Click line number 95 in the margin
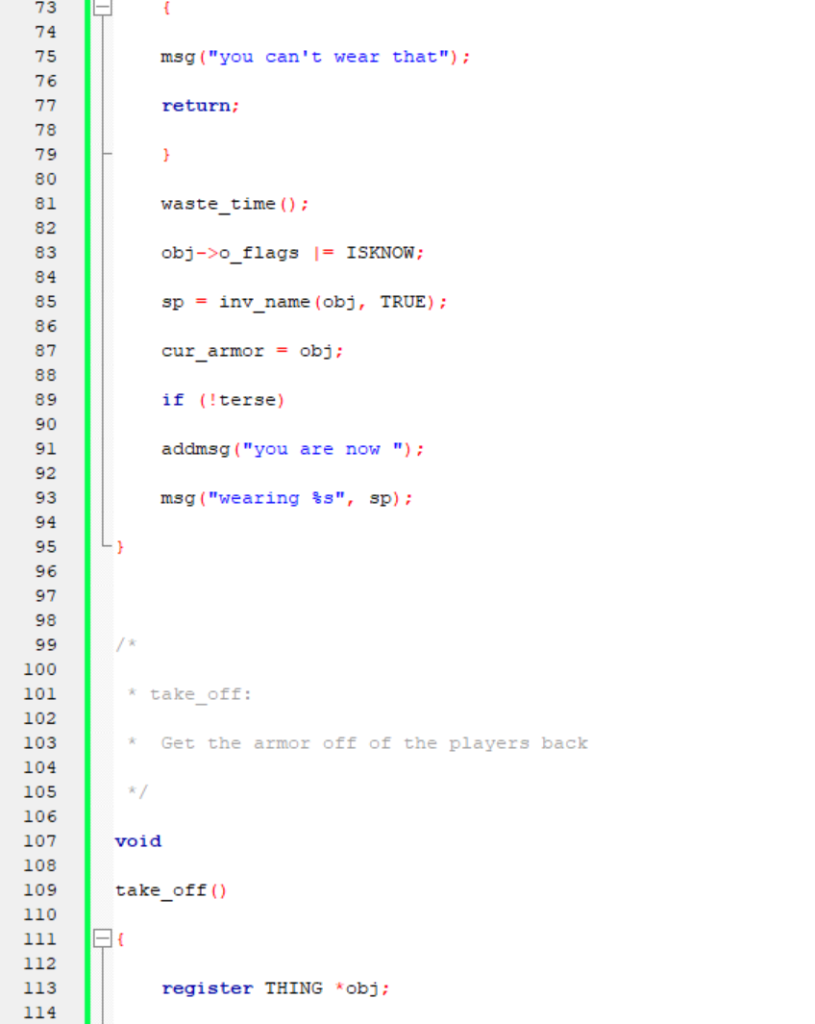Screen dimensions: 815x1024 point(45,546)
